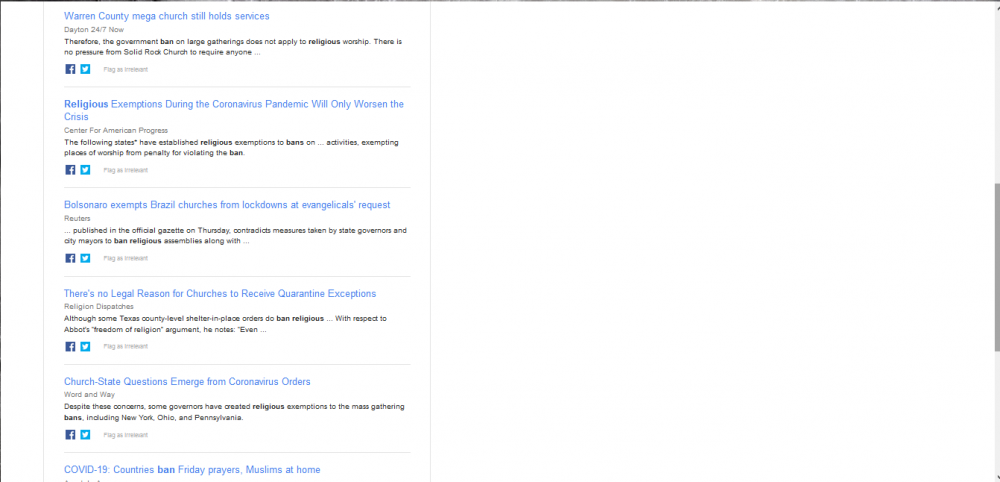Open Religious Exemptions During the Coronavirus Pandemic article

tap(233, 110)
